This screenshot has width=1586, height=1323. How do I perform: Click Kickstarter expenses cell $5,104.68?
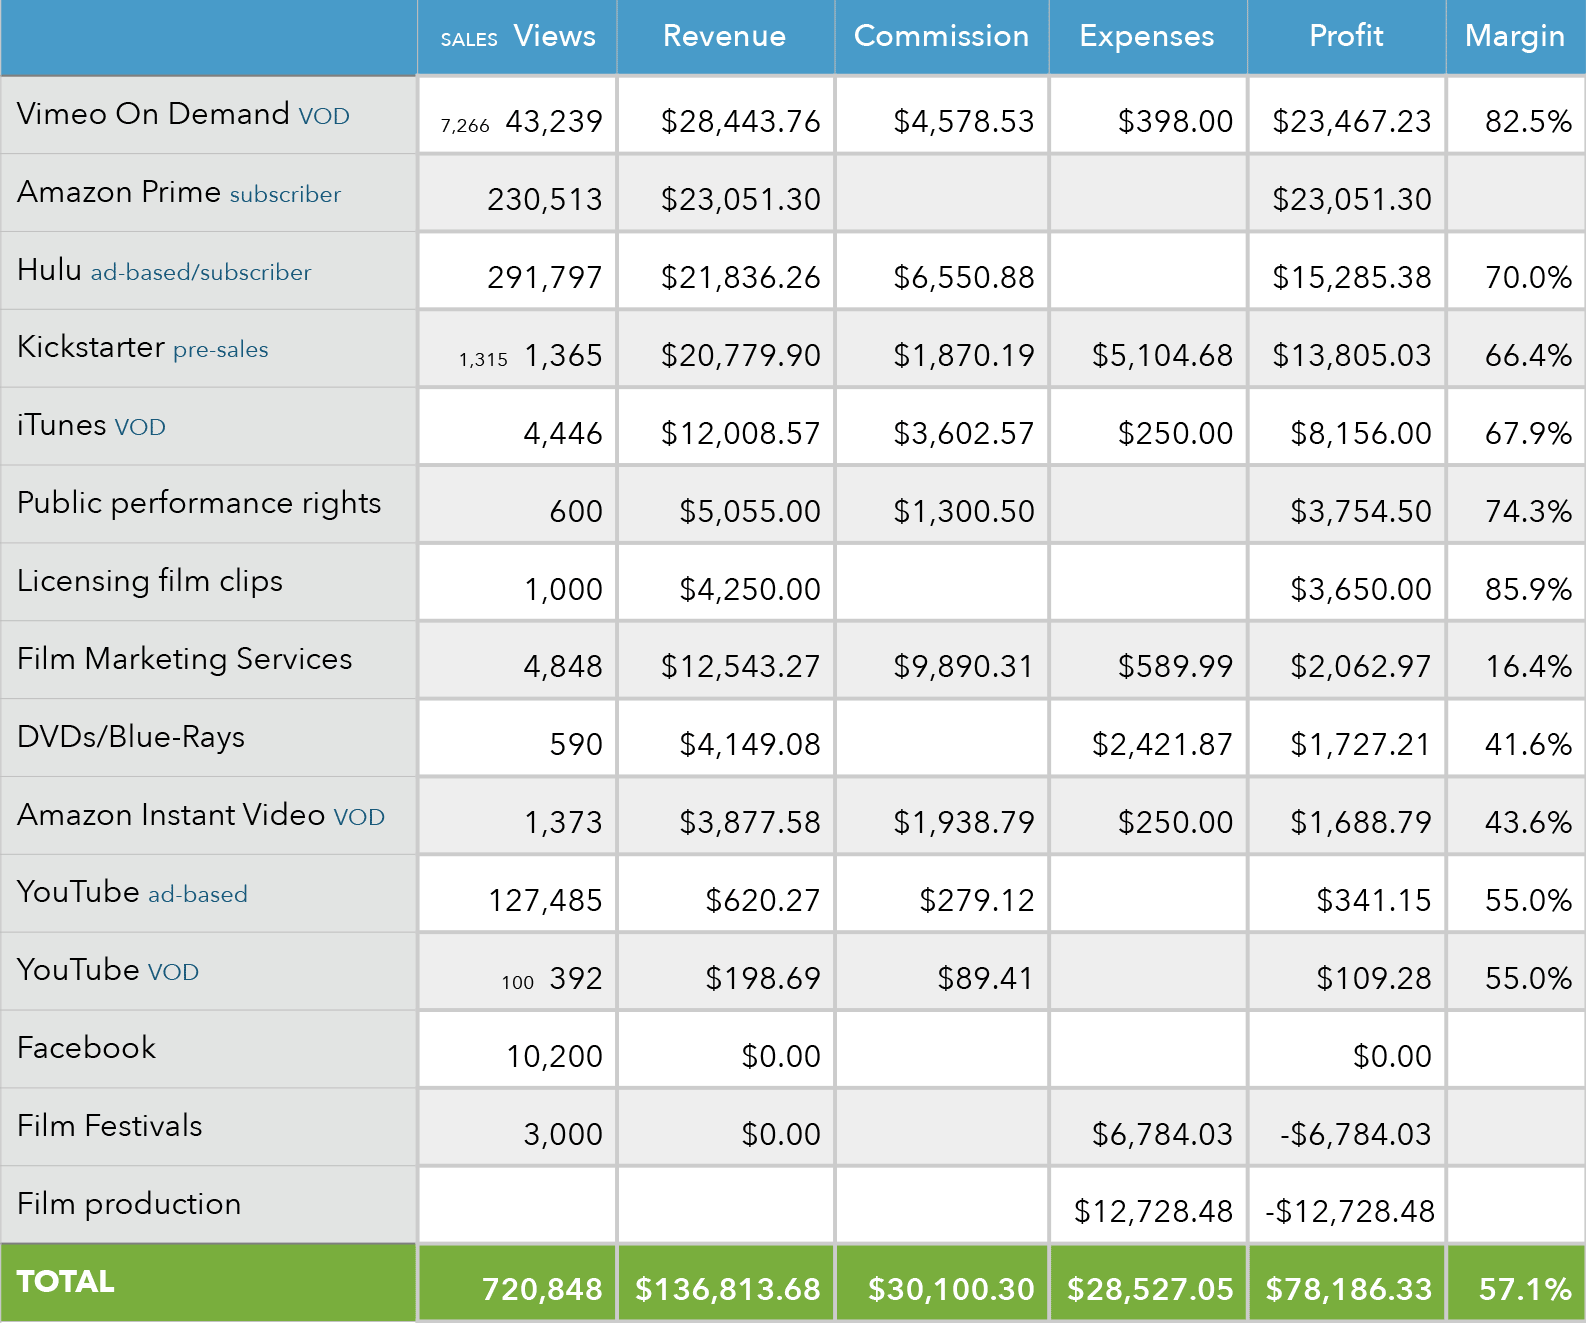pyautogui.click(x=1148, y=349)
